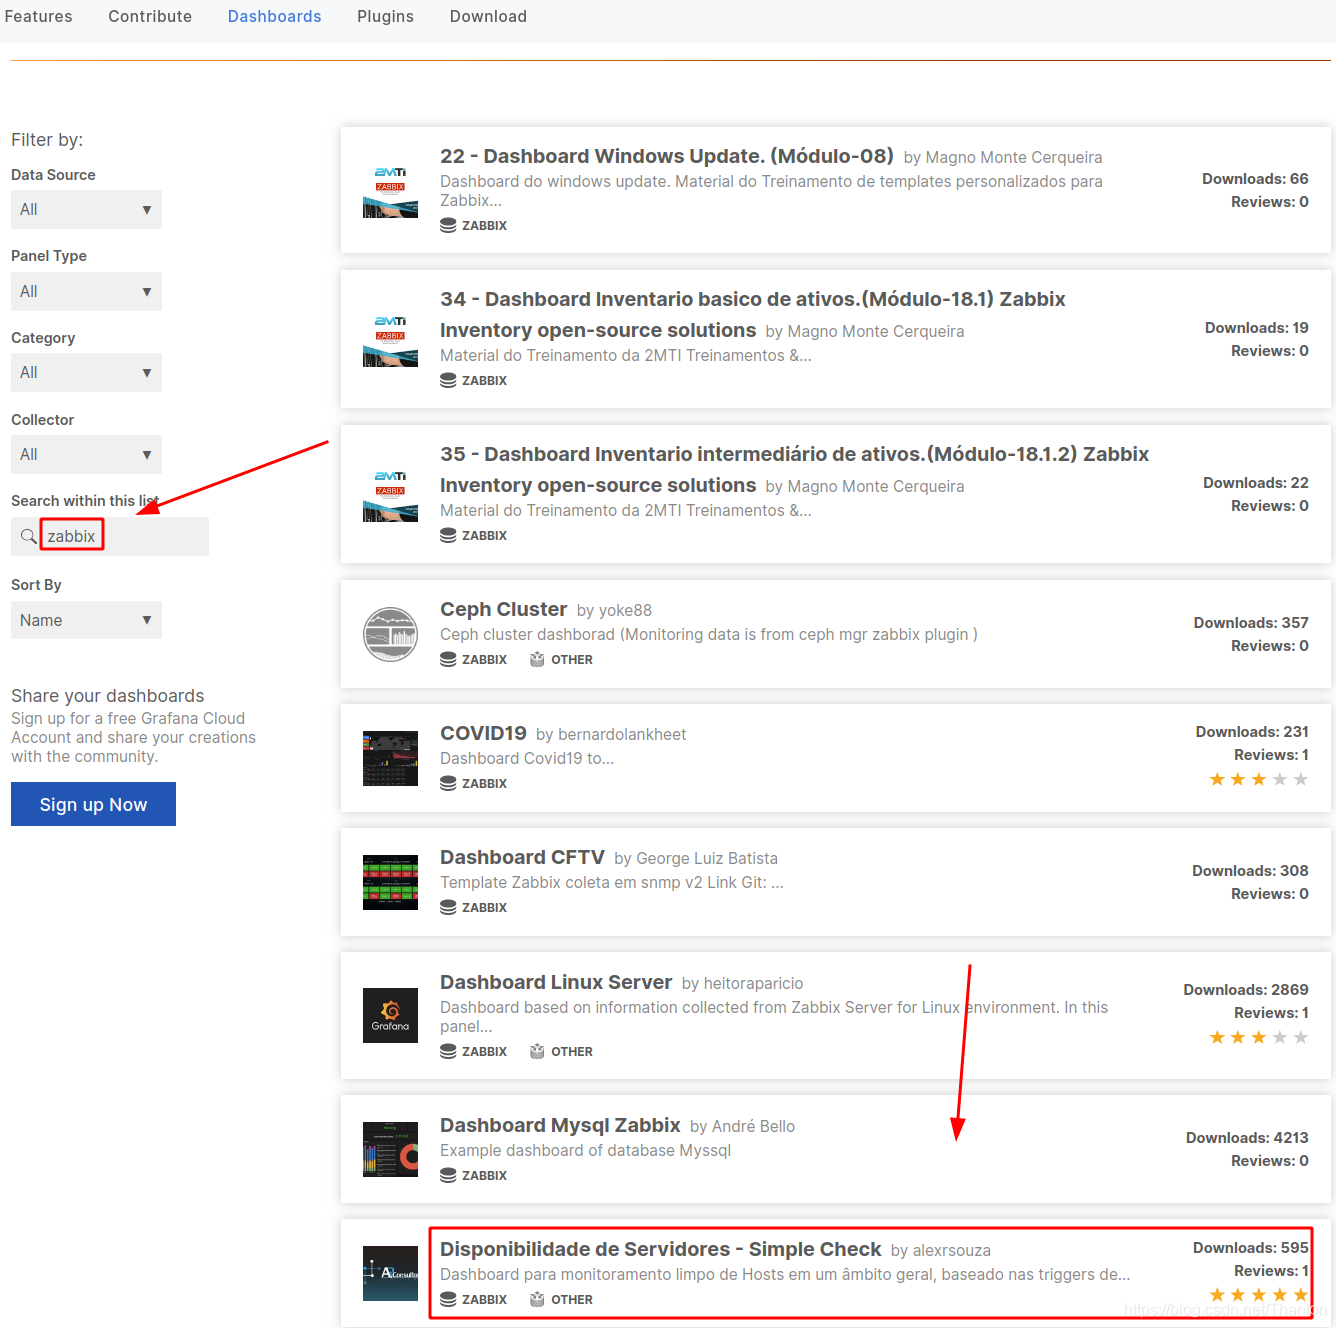This screenshot has width=1336, height=1328.
Task: Expand the Panel Type filter dropdown
Action: [86, 291]
